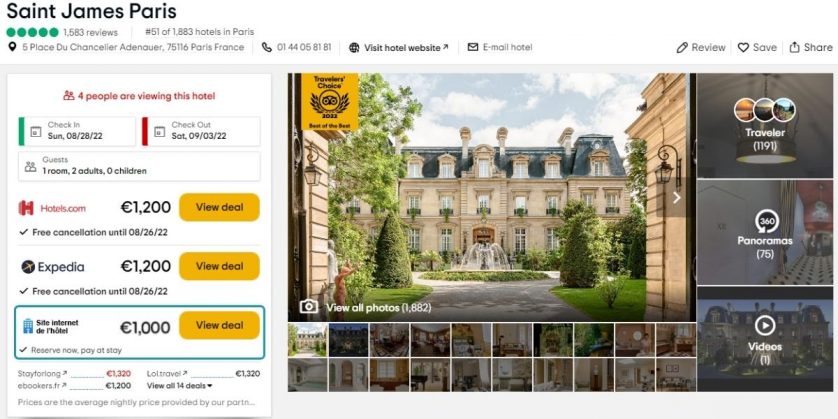838x419 pixels.
Task: Open the Check Out date picker
Action: point(201,131)
